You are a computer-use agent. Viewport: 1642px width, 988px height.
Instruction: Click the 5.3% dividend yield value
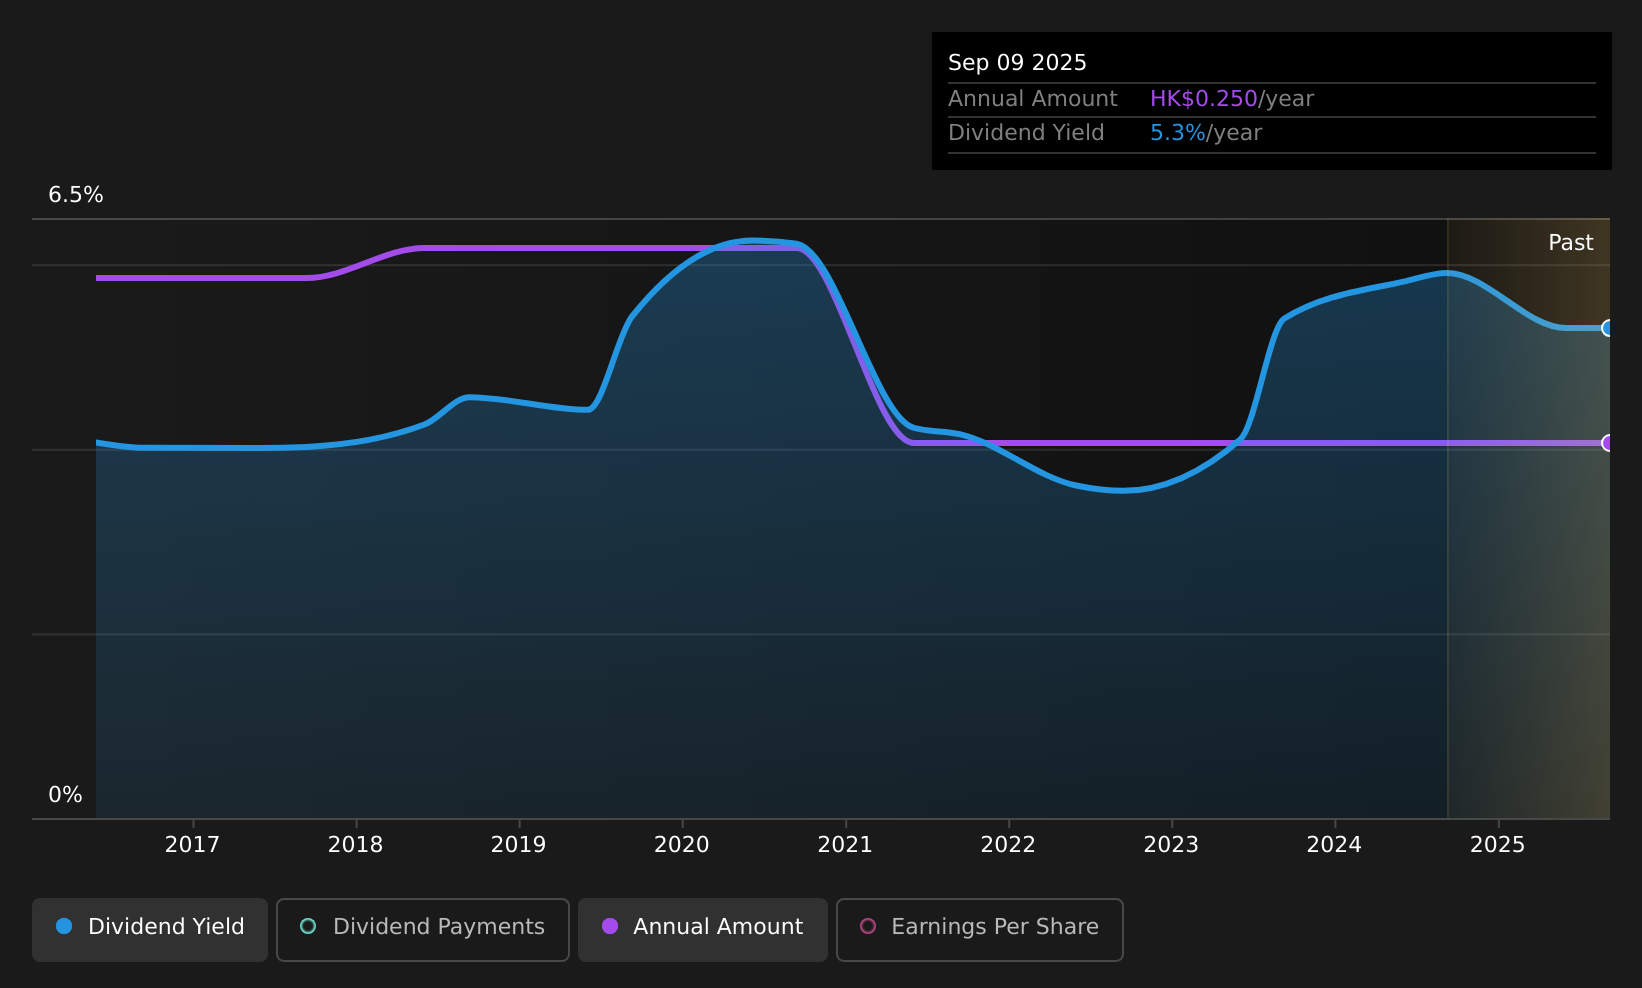point(1177,133)
